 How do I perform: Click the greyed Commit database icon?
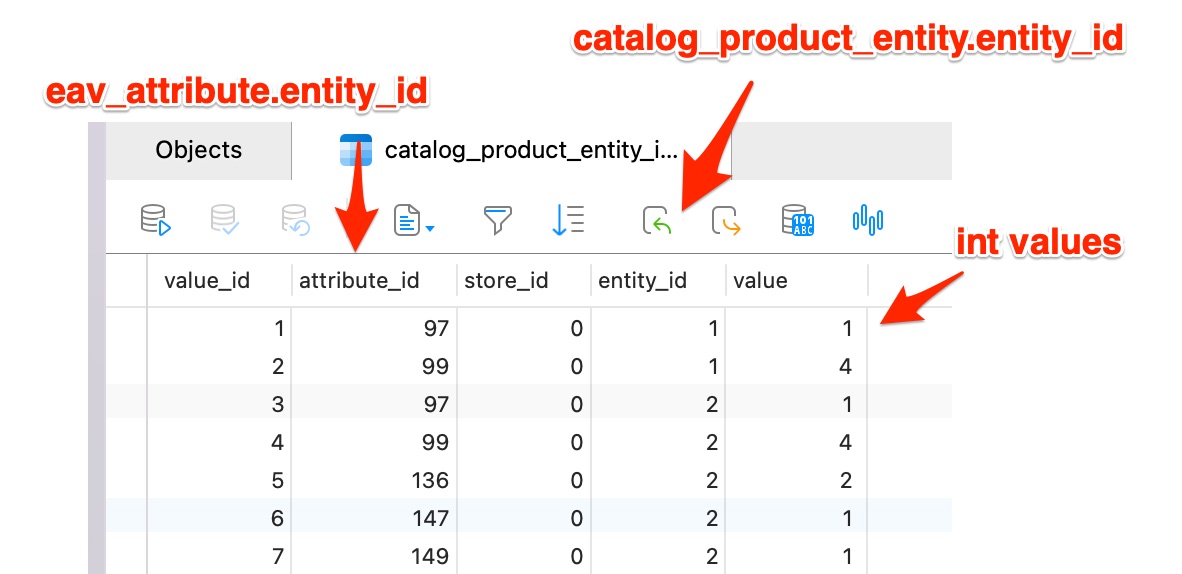pyautogui.click(x=225, y=219)
